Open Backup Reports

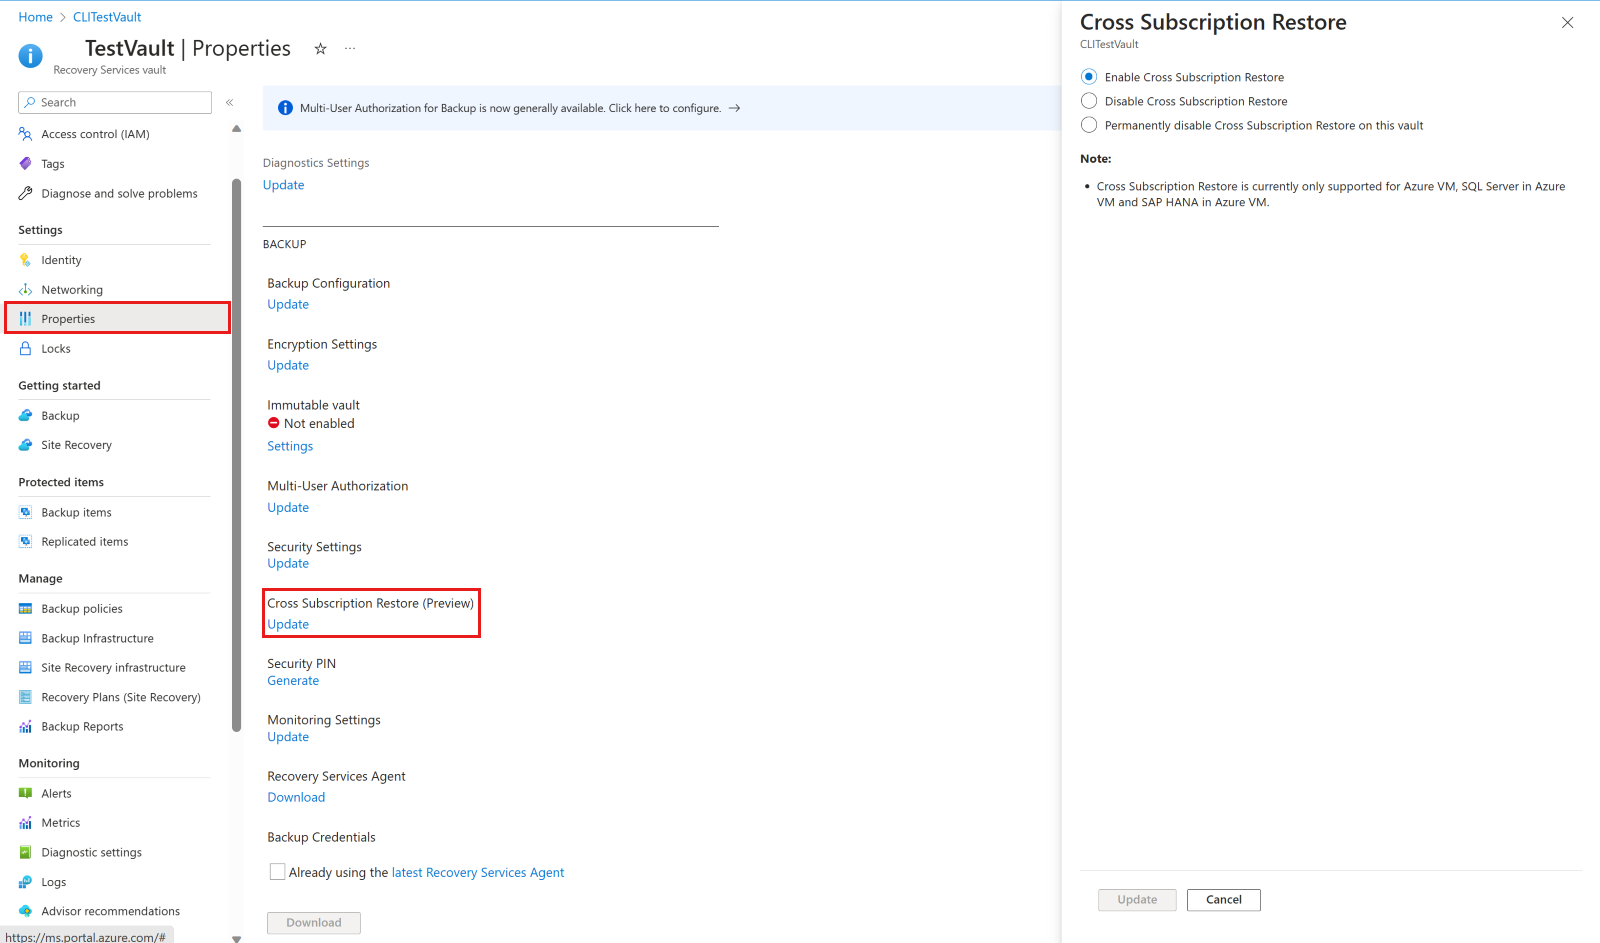[82, 726]
